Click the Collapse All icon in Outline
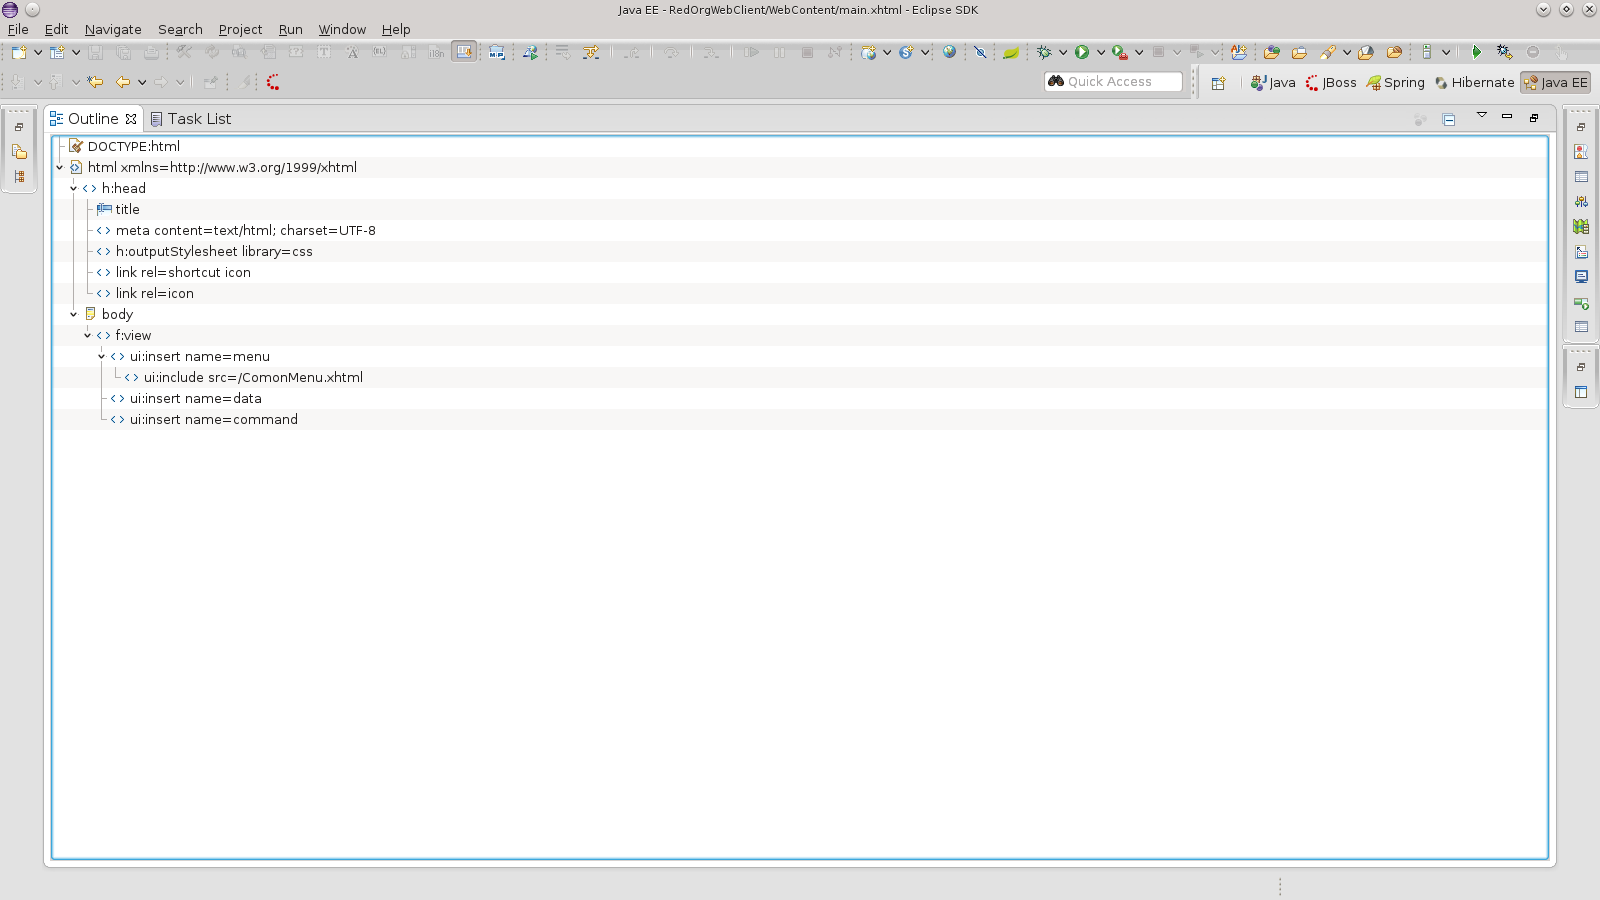Screen dimensions: 1600x900 click(x=1448, y=119)
